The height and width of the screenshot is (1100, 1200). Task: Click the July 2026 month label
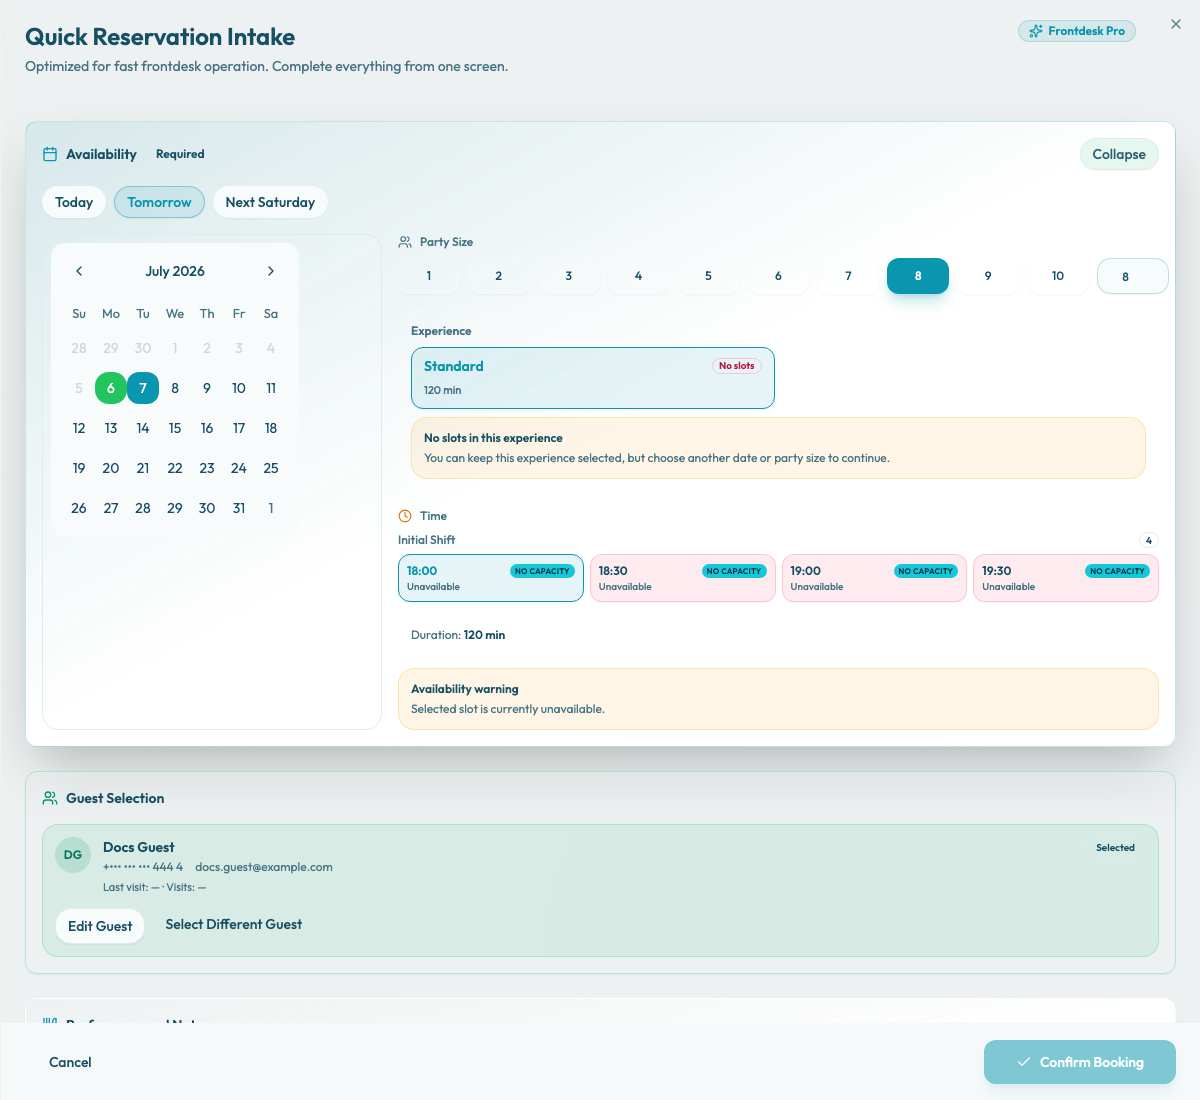click(x=175, y=271)
